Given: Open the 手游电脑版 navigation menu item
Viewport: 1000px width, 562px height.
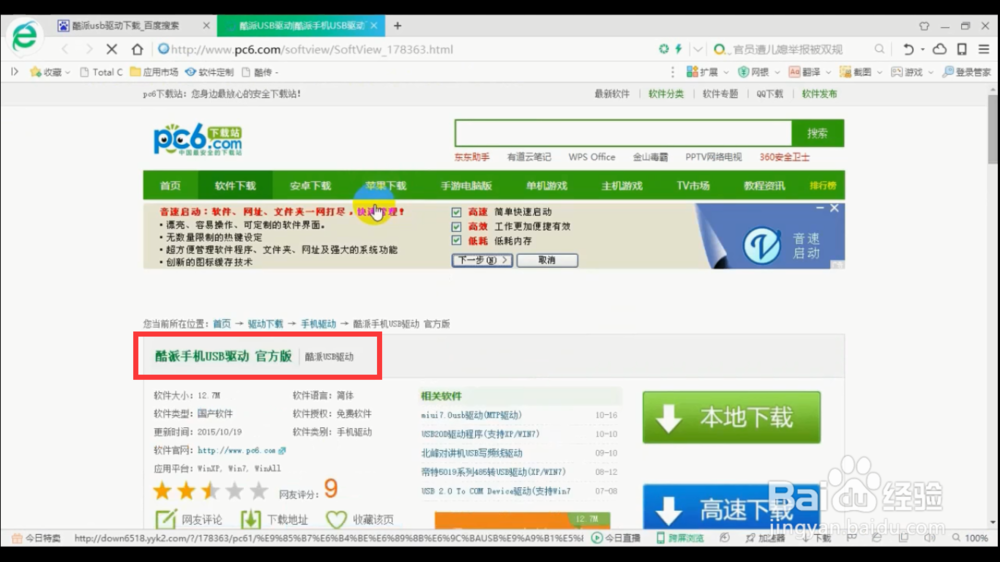Looking at the screenshot, I should [x=466, y=186].
